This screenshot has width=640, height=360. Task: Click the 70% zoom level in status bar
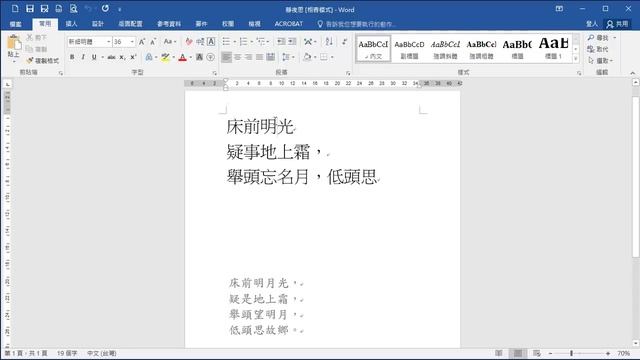623,353
